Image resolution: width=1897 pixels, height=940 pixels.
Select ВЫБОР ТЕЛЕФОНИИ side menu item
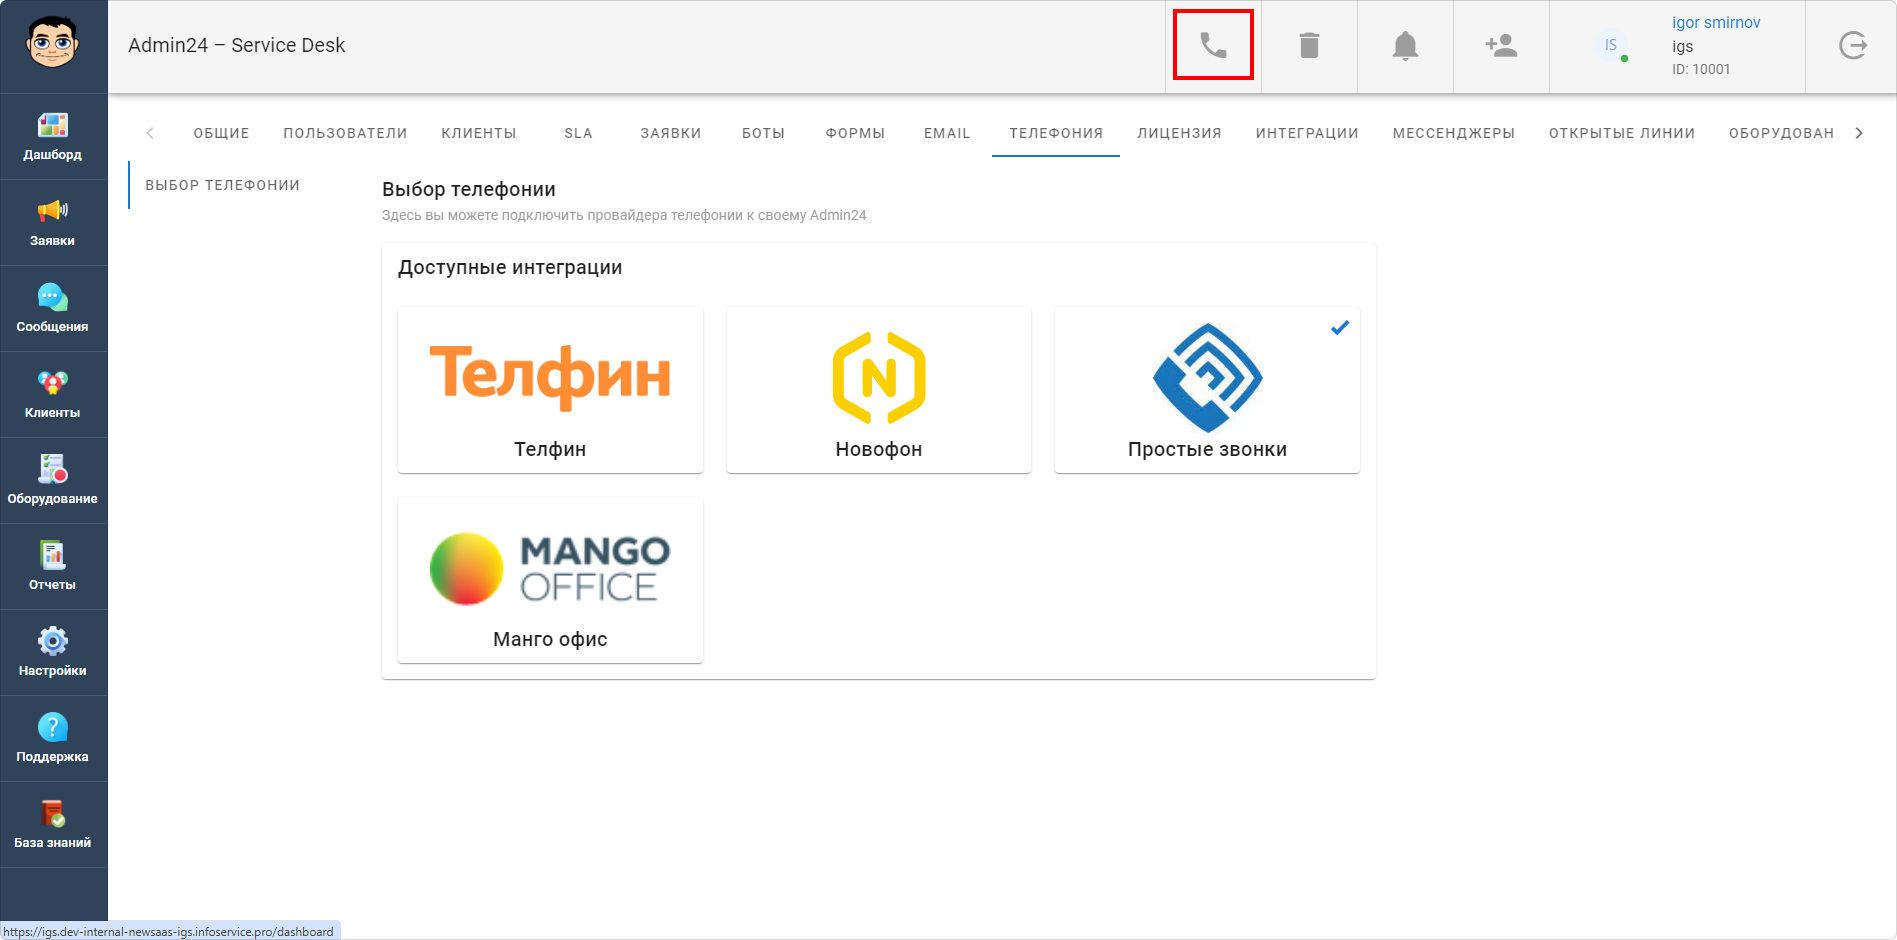coord(223,185)
